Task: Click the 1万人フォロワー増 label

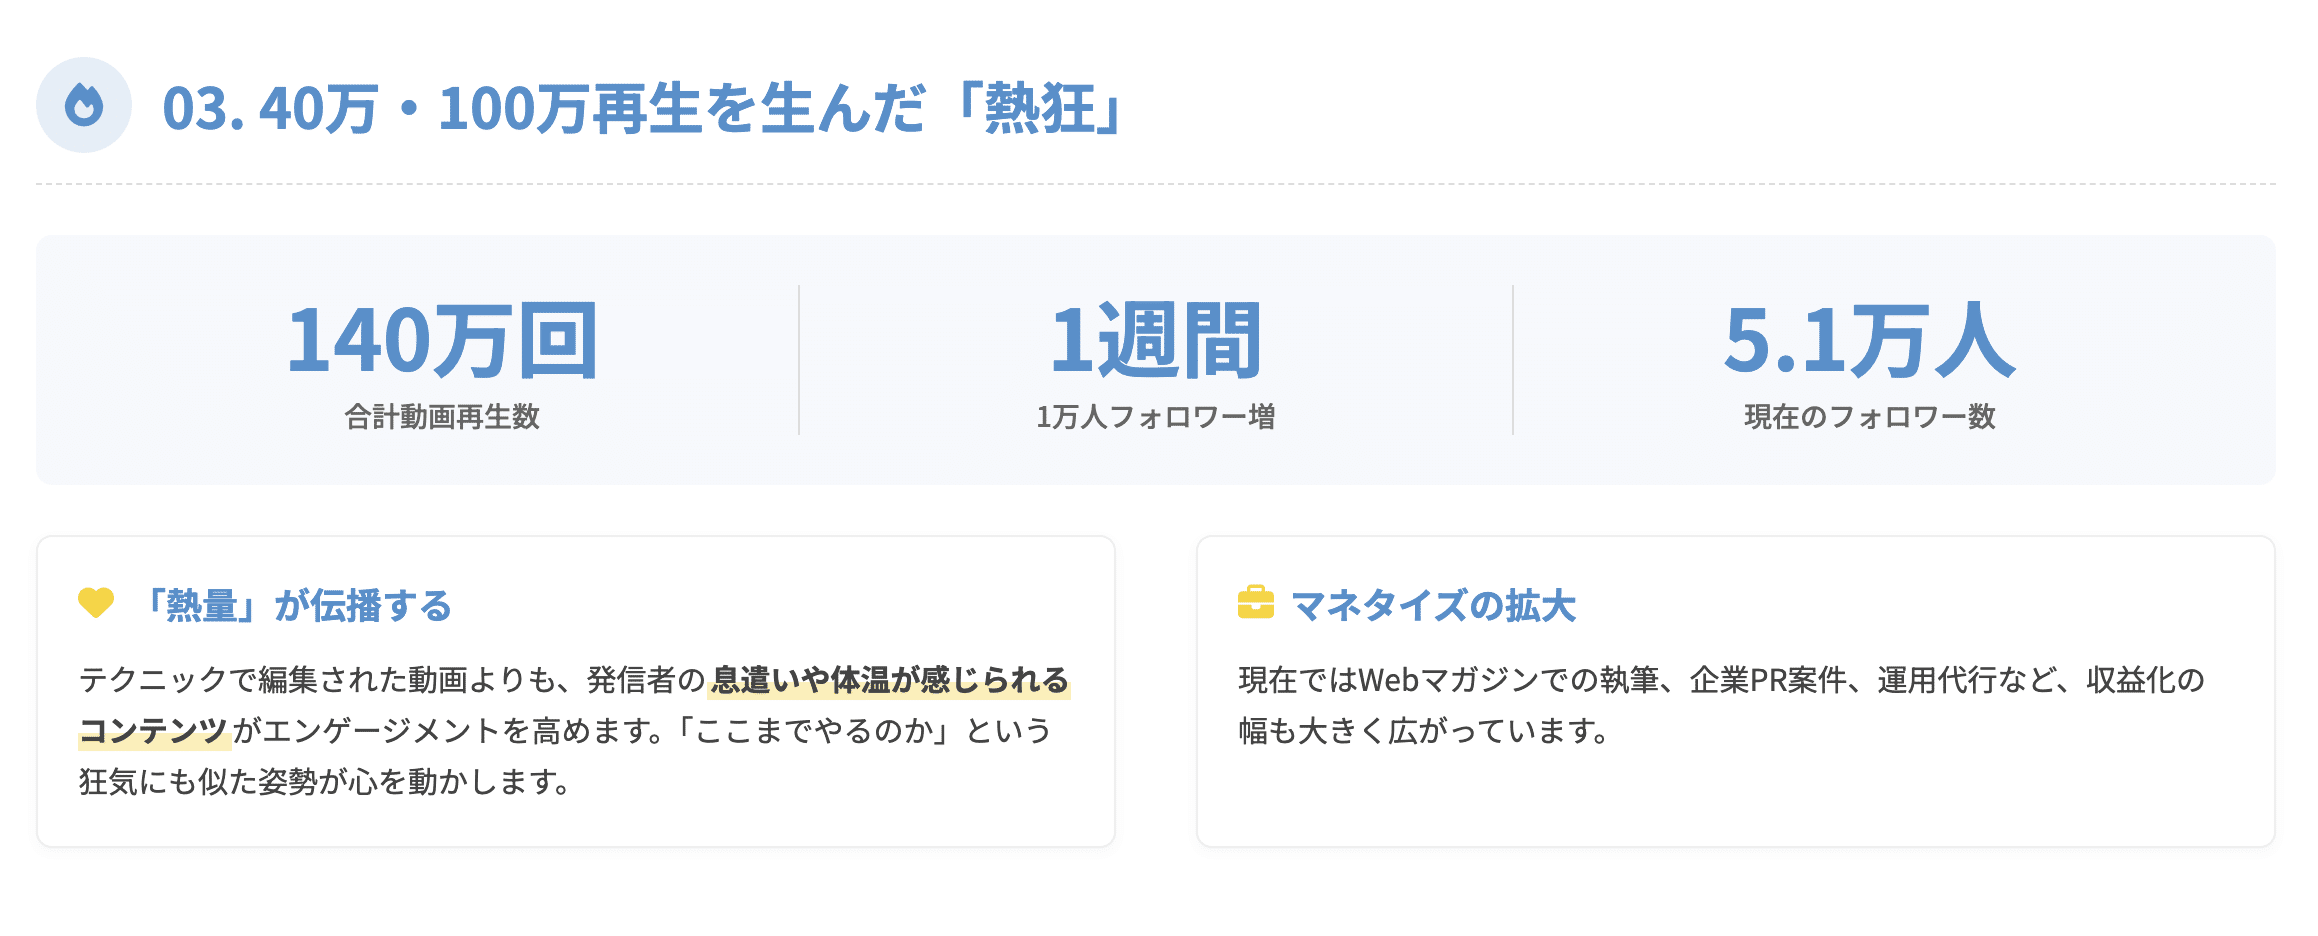Action: coord(1156,416)
